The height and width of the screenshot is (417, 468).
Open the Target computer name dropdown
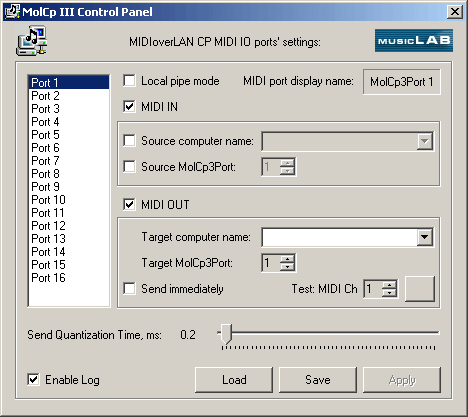[424, 237]
